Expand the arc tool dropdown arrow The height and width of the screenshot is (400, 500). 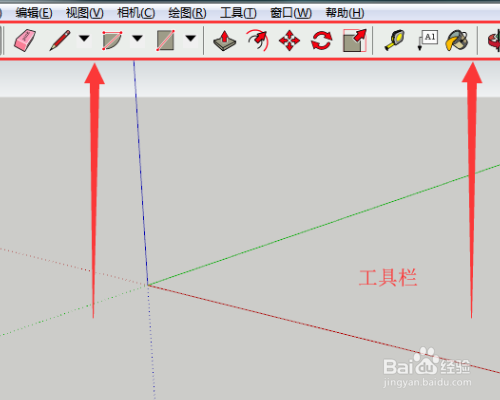[137, 38]
